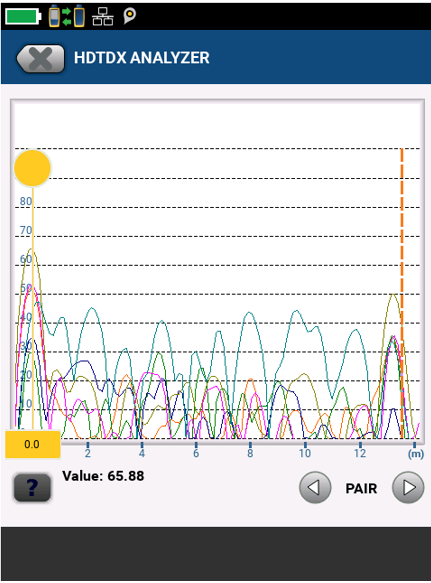Tap the main-remote link status icon
The height and width of the screenshot is (583, 431).
(x=67, y=16)
